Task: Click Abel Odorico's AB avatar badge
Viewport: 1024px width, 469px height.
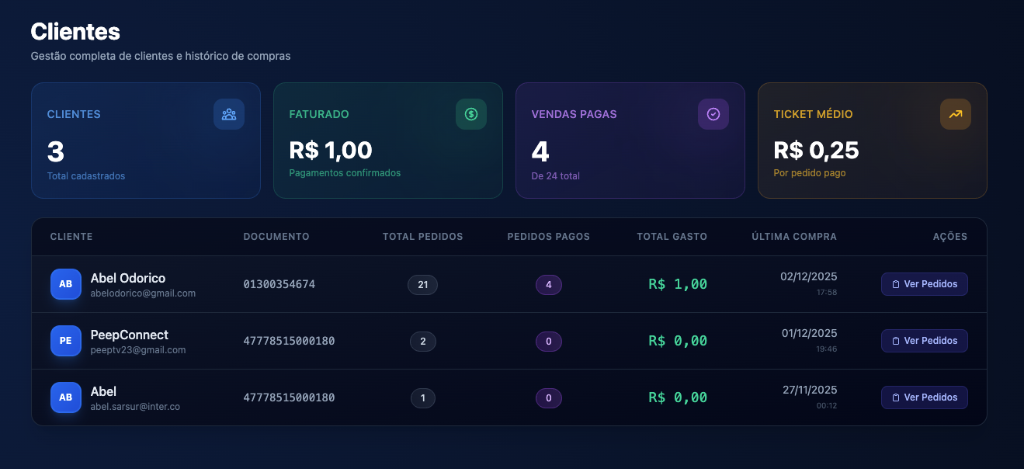Action: tap(66, 284)
